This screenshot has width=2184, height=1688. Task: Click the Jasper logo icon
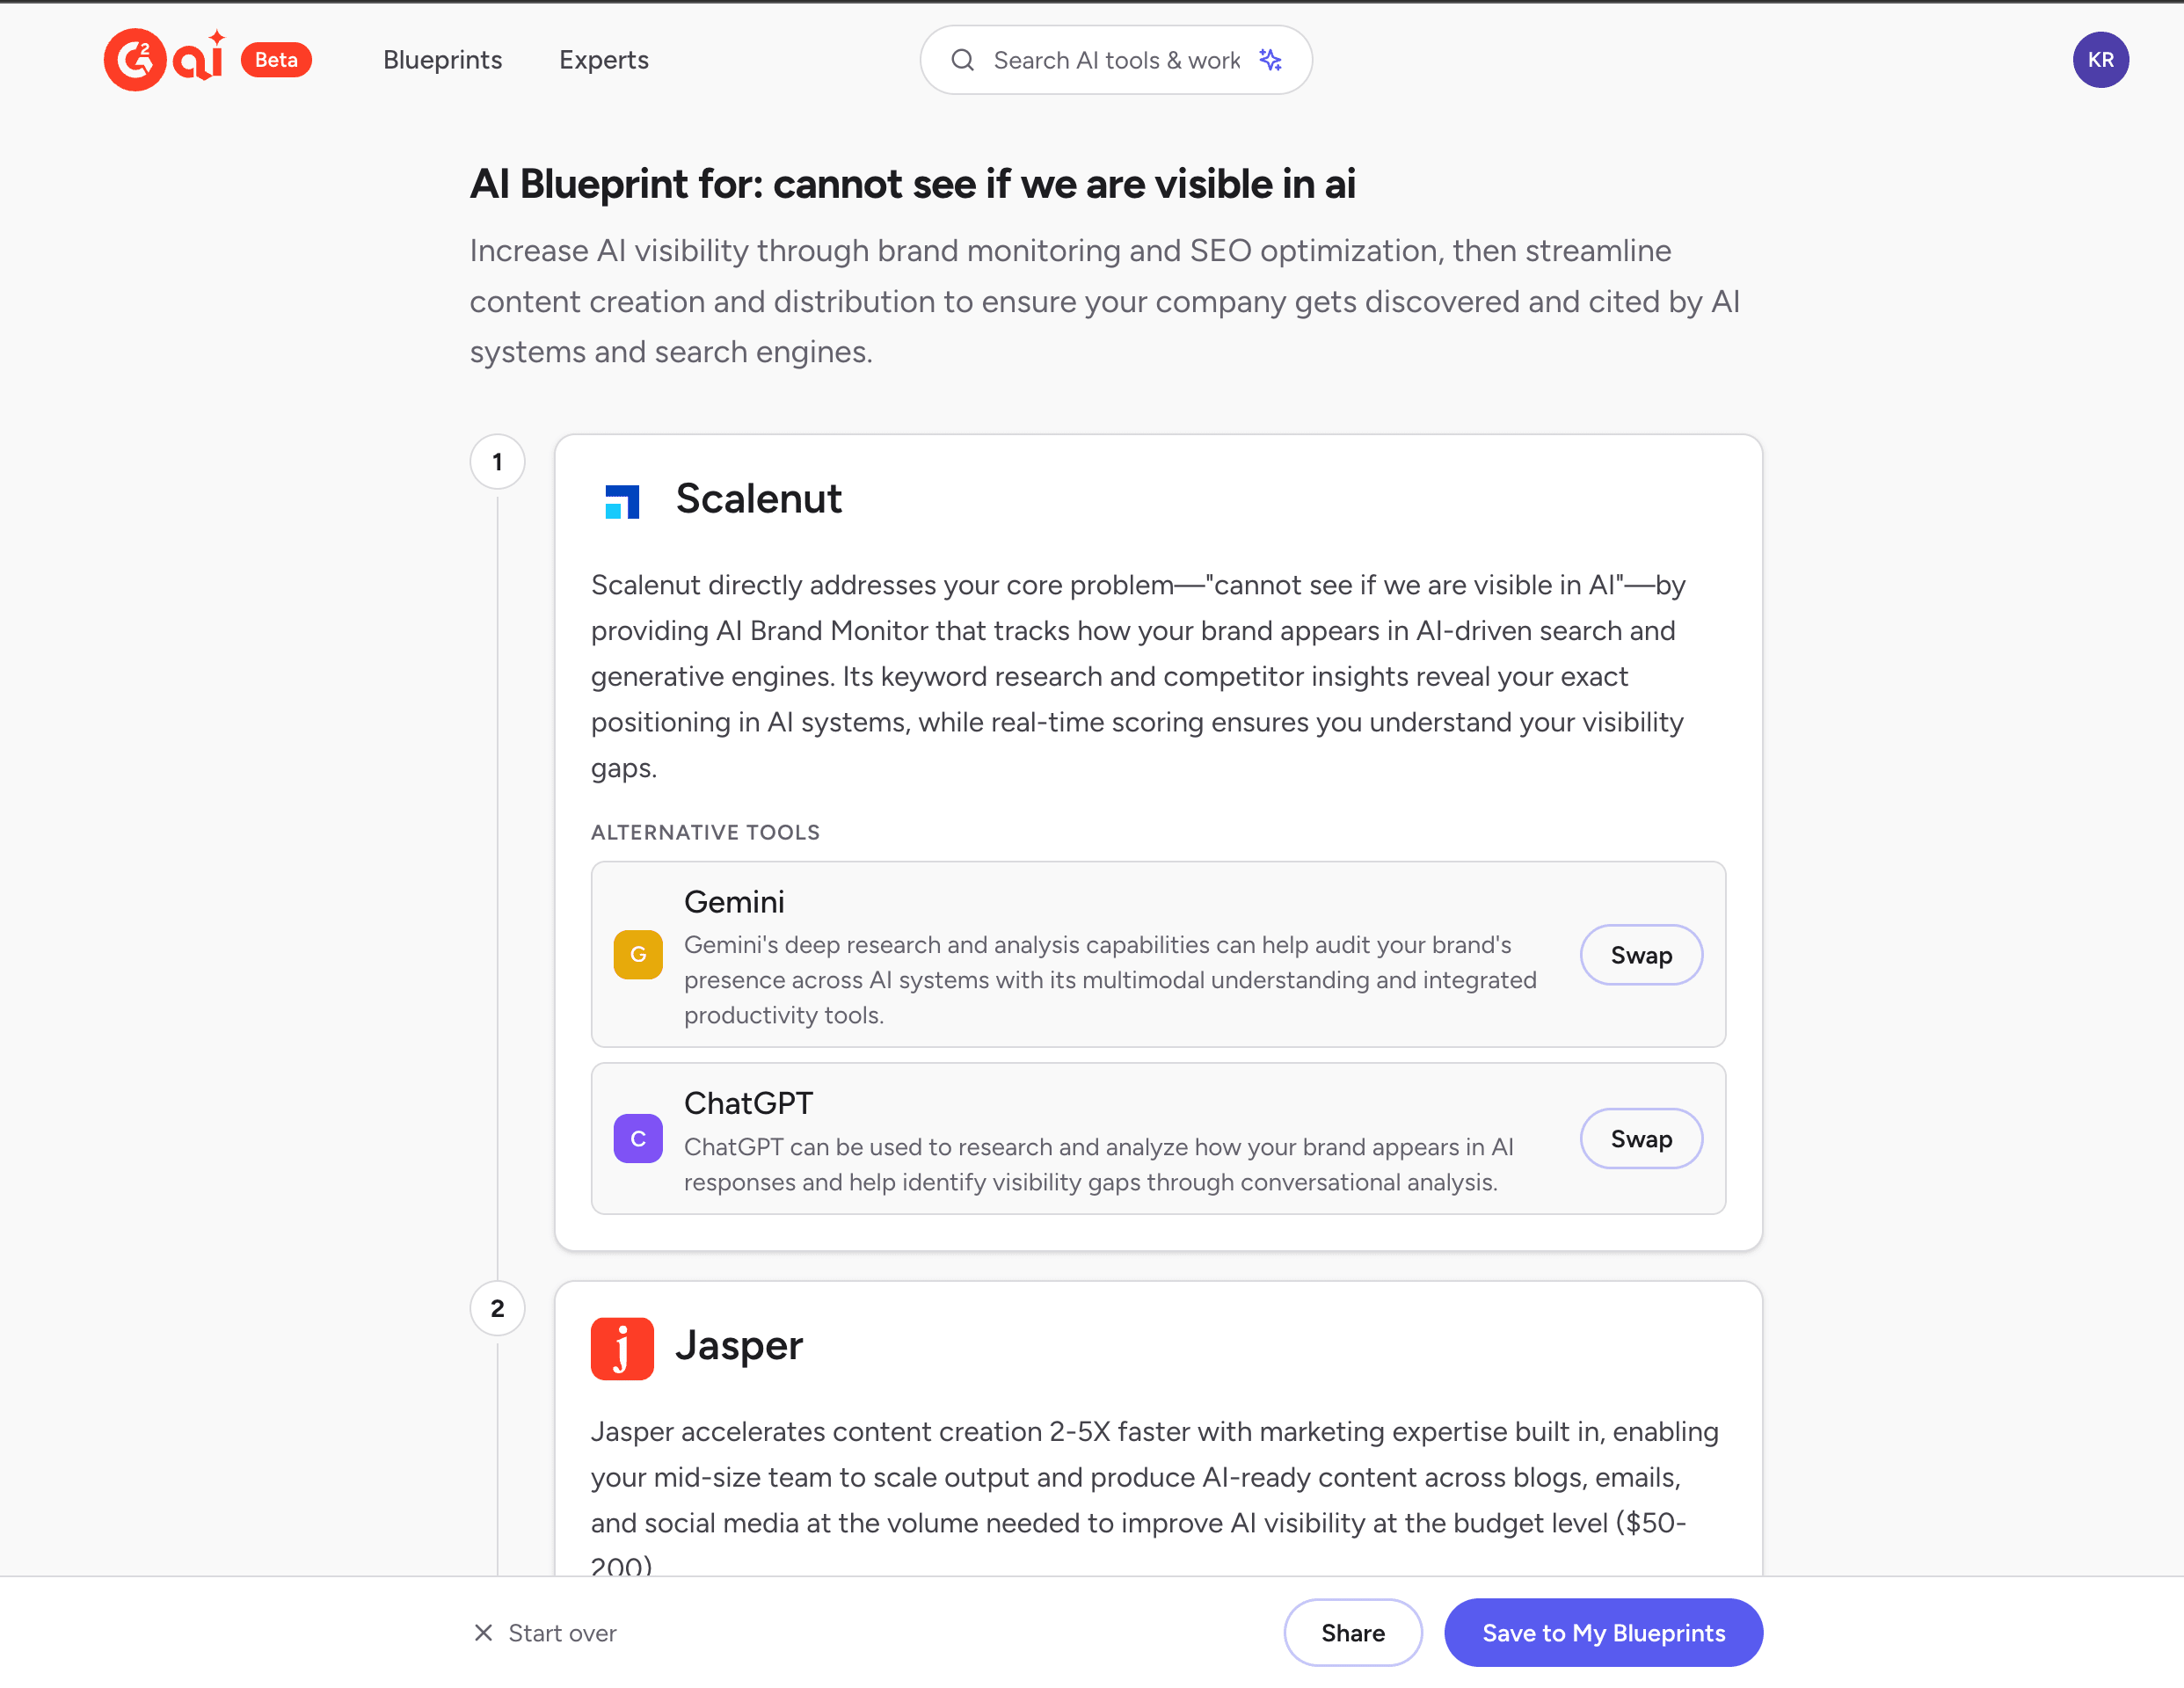[x=622, y=1348]
